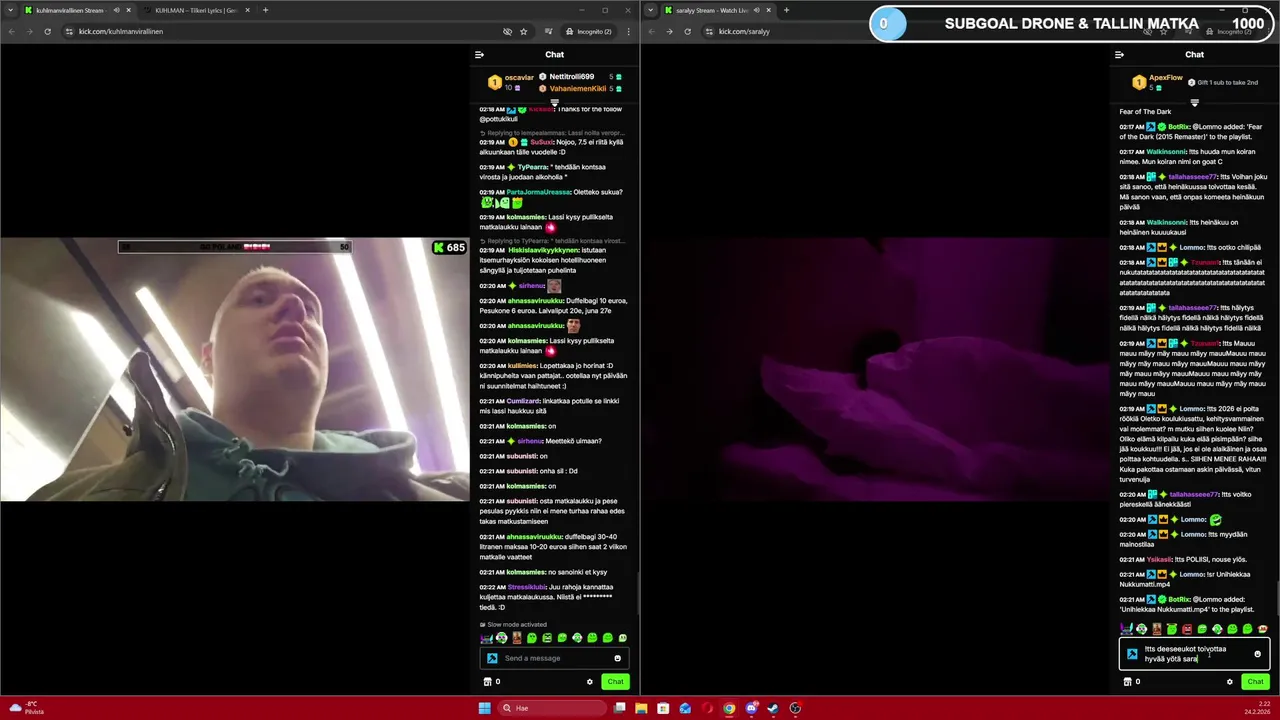Insert the red emote in saralyy quick emotes
This screenshot has width=1280, height=720.
pyautogui.click(x=1187, y=629)
